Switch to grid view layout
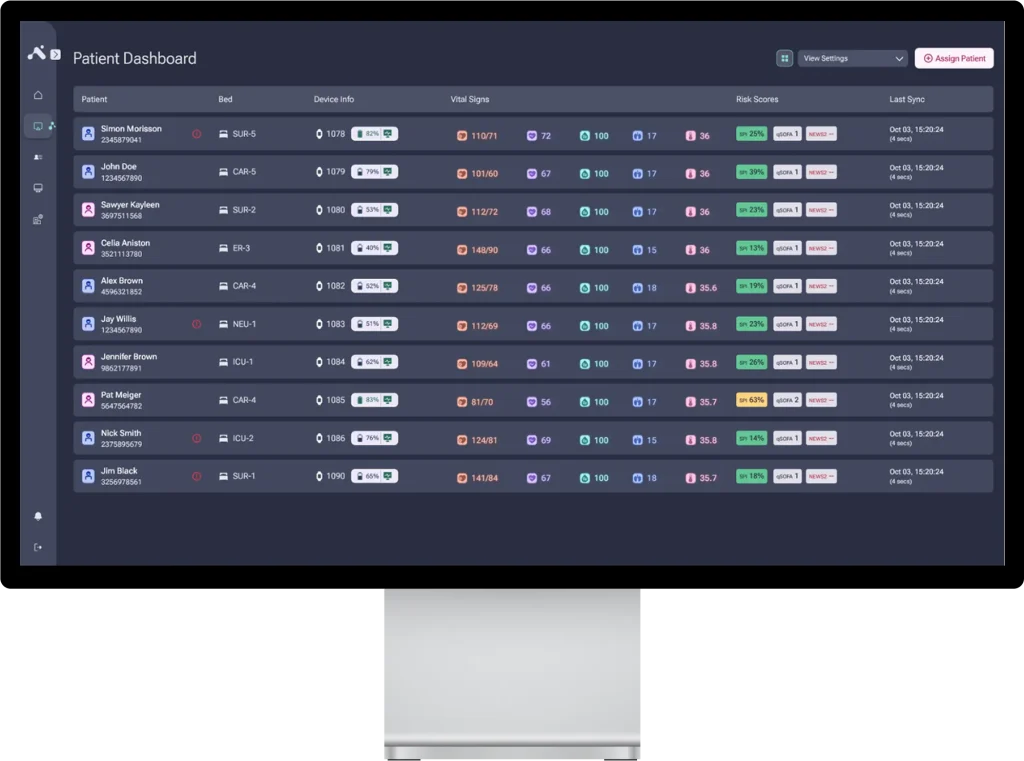The height and width of the screenshot is (761, 1024). [785, 59]
